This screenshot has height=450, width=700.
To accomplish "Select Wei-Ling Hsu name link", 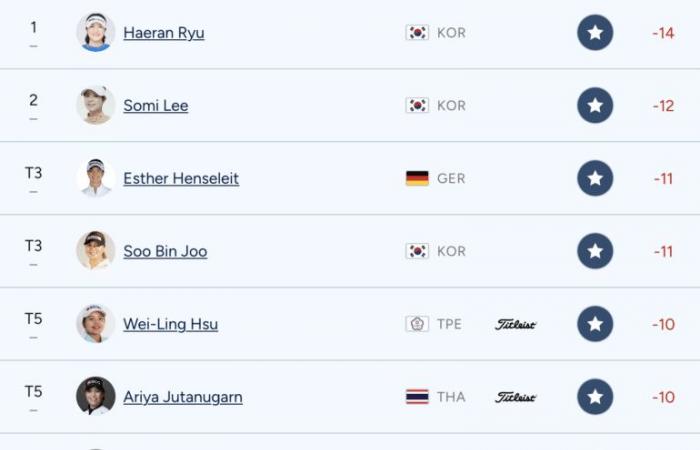I will point(171,324).
